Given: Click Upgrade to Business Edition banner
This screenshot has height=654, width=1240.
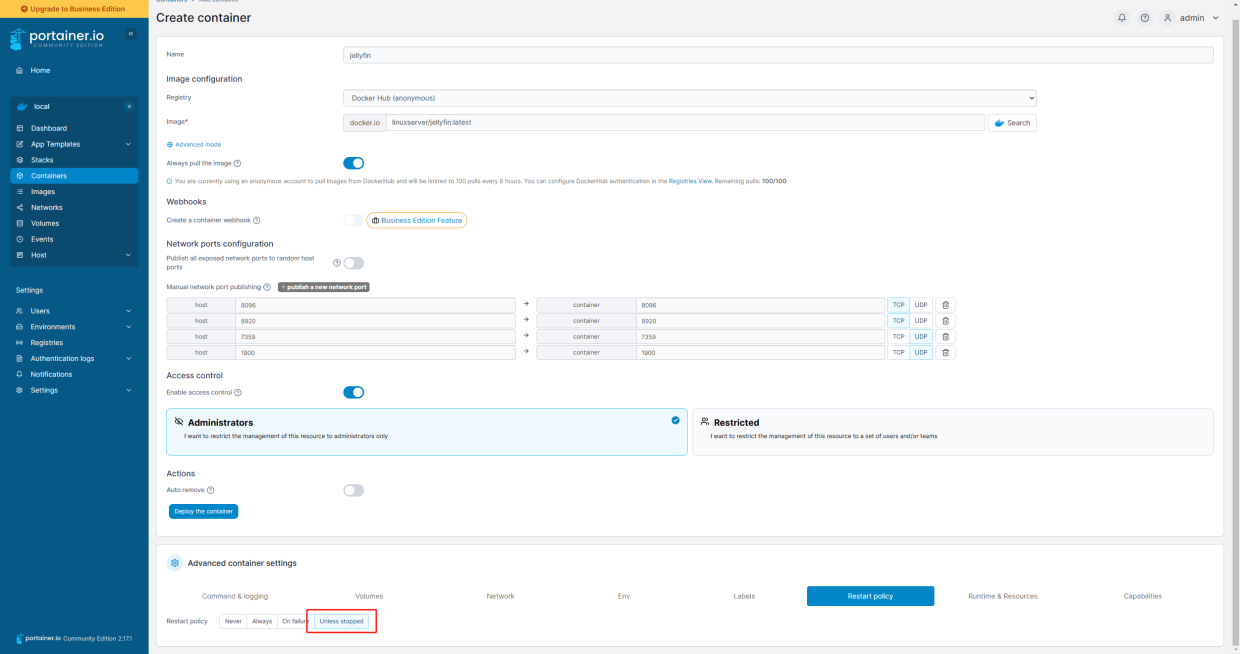Looking at the screenshot, I should click(74, 9).
